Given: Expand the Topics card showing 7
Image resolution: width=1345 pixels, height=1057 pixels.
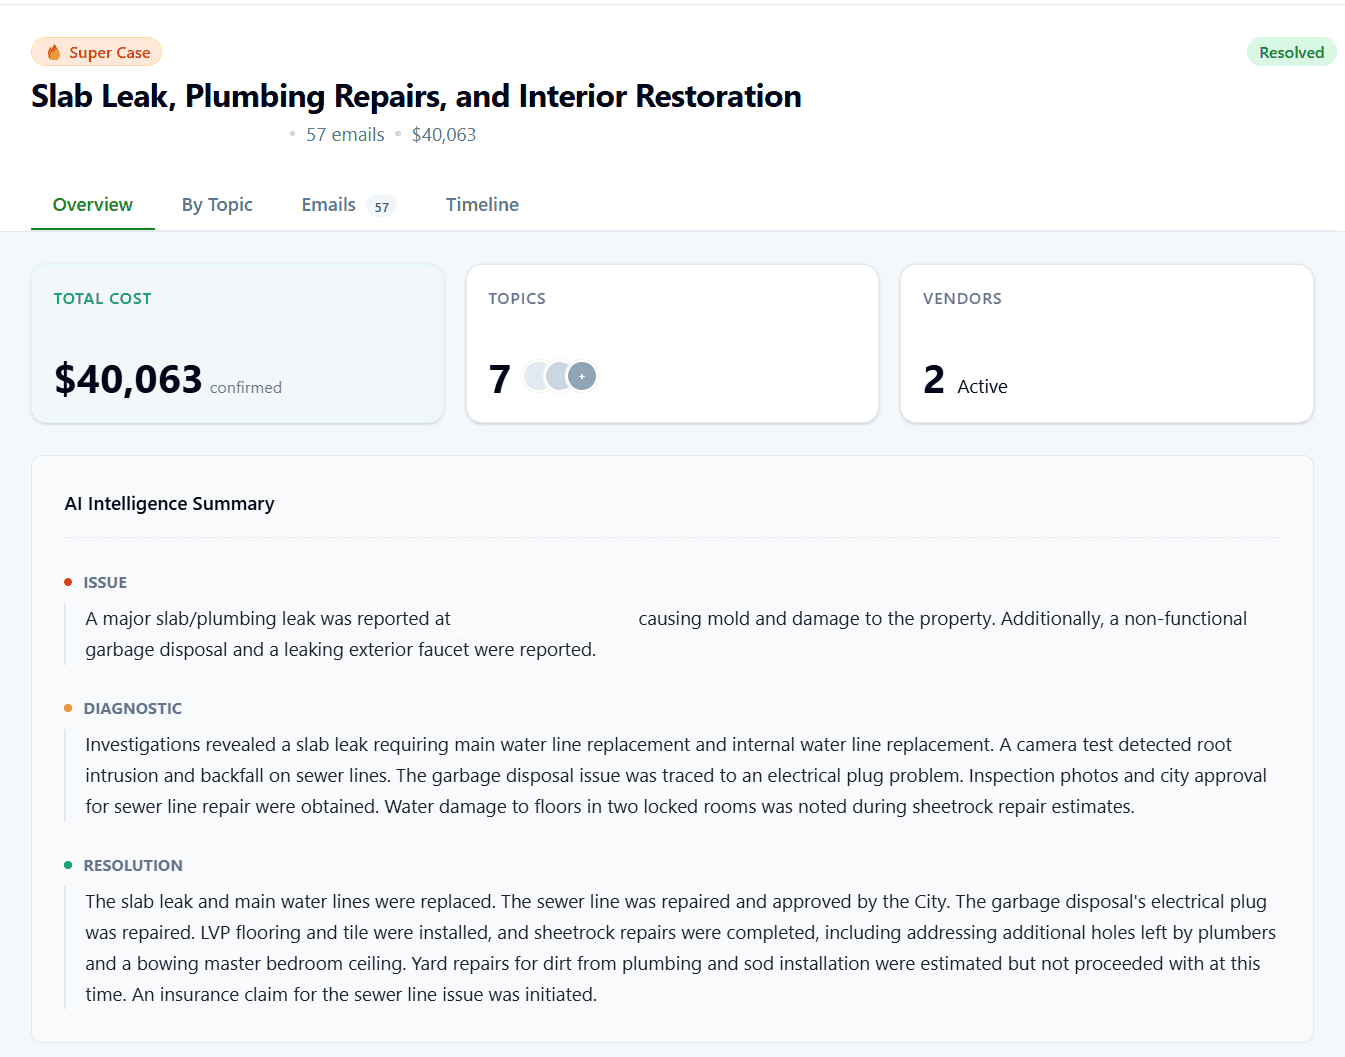Looking at the screenshot, I should click(x=672, y=344).
